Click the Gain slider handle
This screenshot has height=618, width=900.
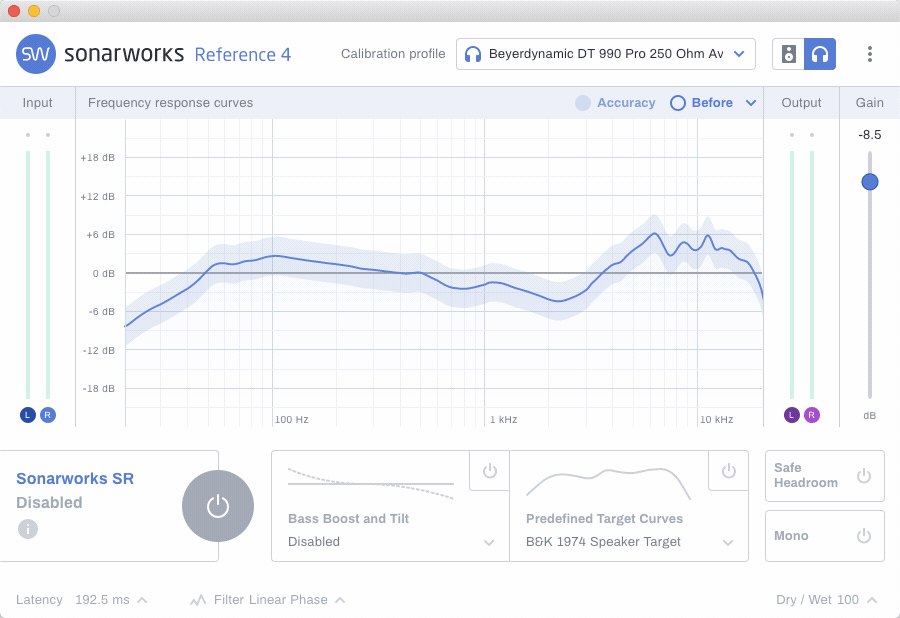(870, 182)
